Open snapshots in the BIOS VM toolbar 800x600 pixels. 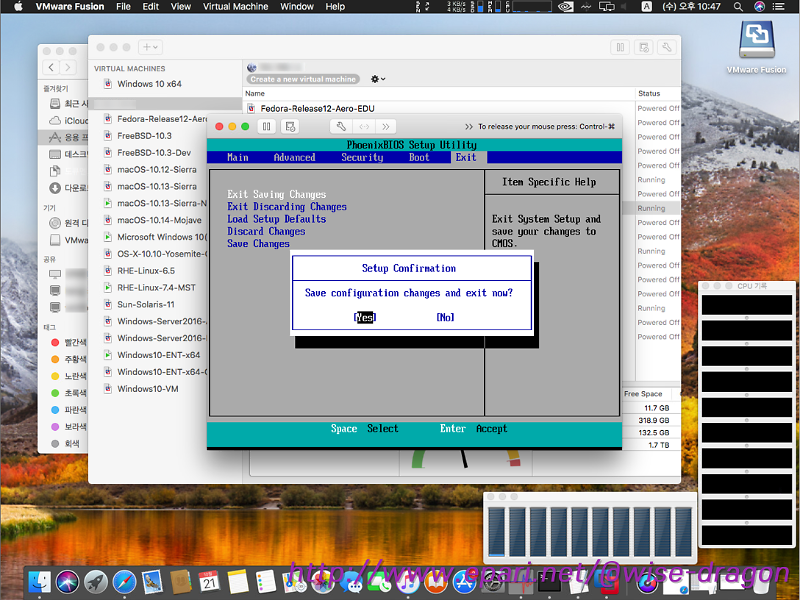(x=290, y=127)
